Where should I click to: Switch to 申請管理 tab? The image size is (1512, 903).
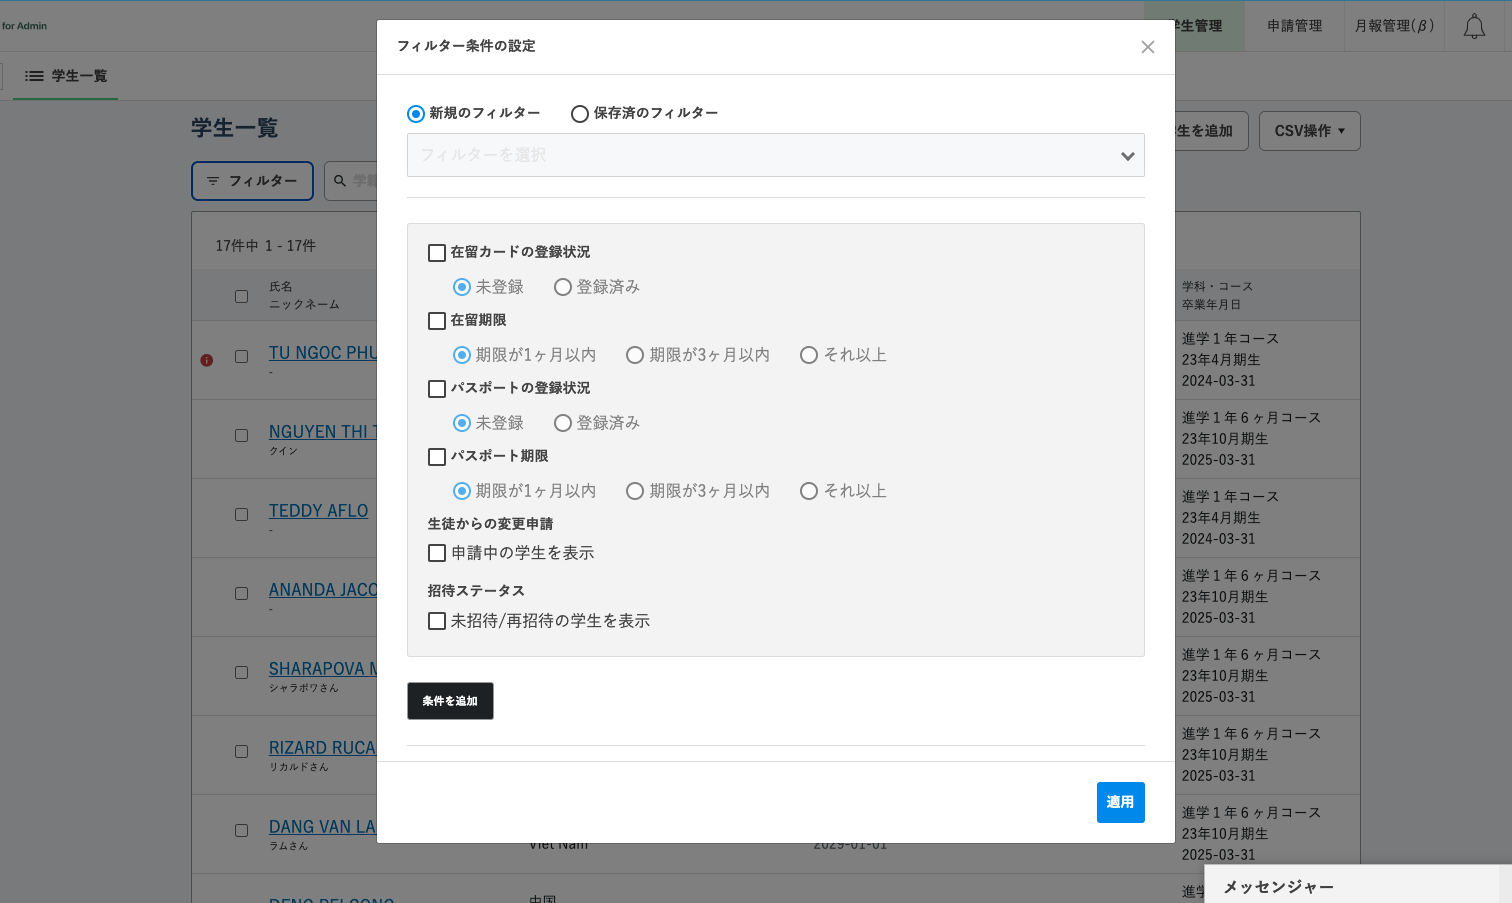pos(1294,26)
